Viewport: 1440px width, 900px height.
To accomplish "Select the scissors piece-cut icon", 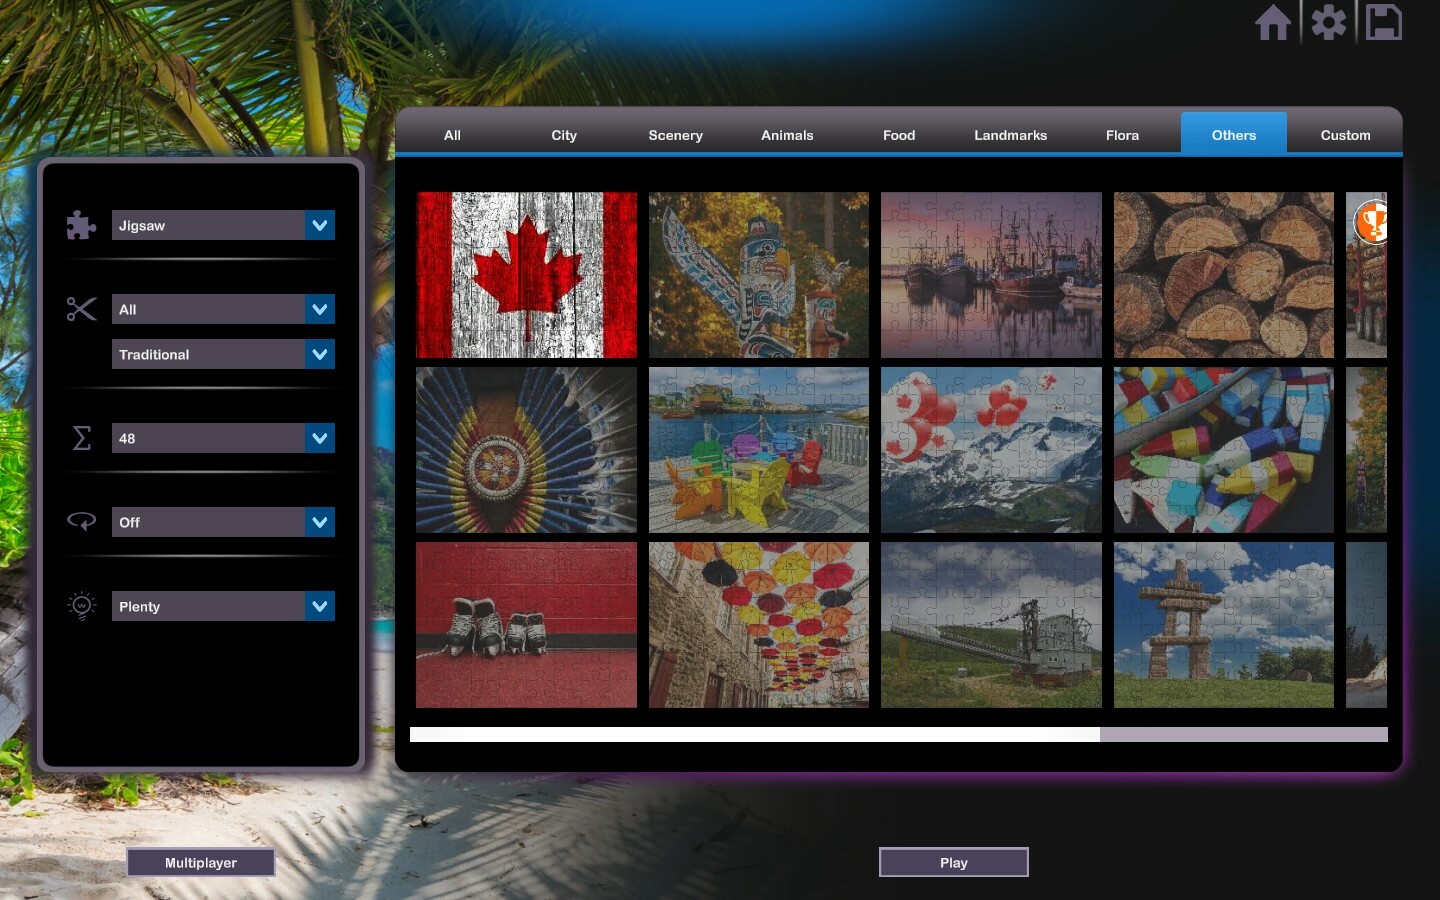I will point(81,309).
